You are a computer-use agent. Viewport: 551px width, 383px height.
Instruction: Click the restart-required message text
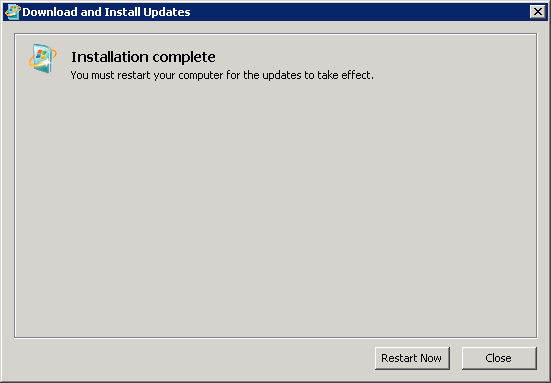222,75
